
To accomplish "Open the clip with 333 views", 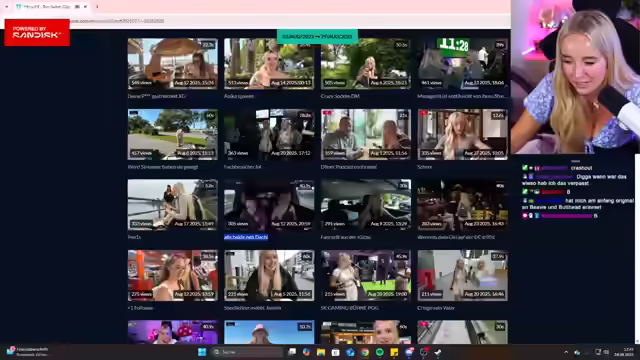I will point(173,204).
